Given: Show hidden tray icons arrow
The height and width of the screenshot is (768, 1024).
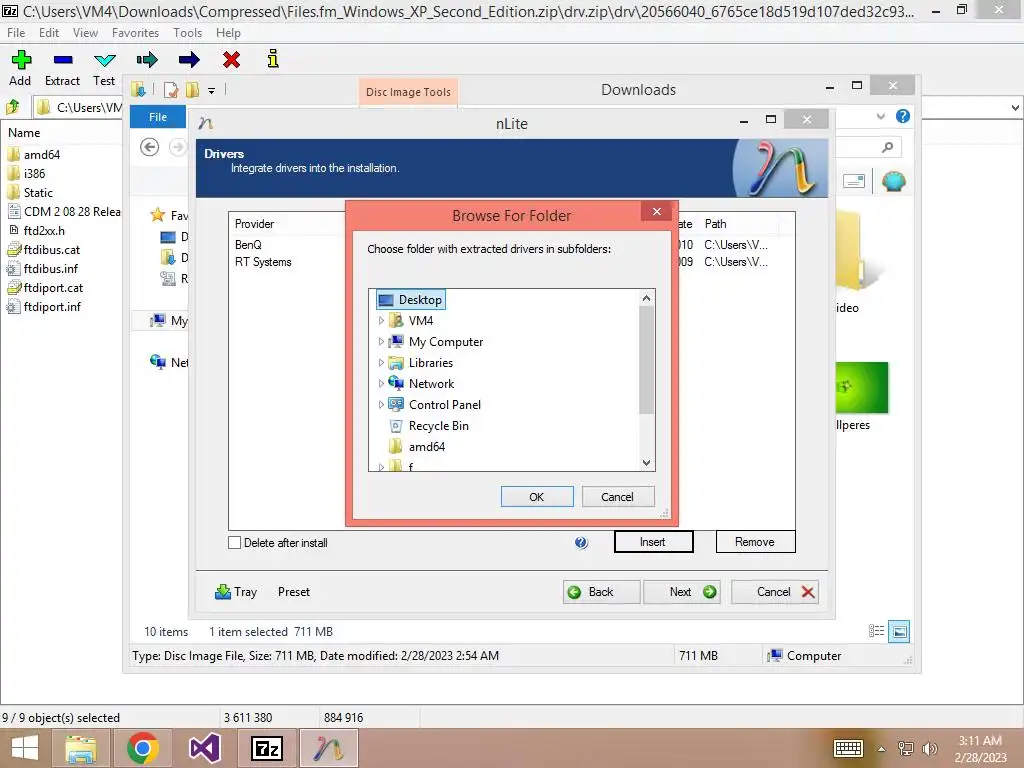Looking at the screenshot, I should coord(882,748).
